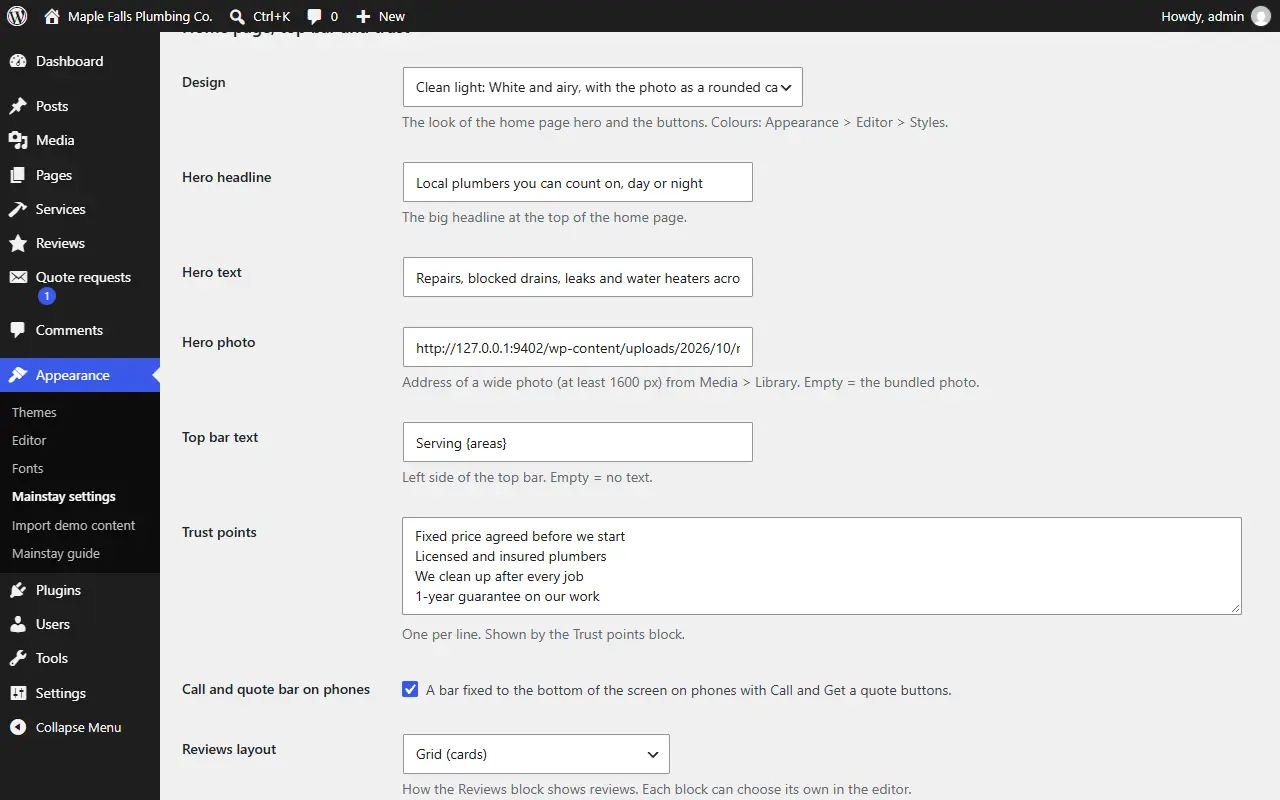Viewport: 1280px width, 800px height.
Task: Open Fonts submenu item
Action: [28, 468]
